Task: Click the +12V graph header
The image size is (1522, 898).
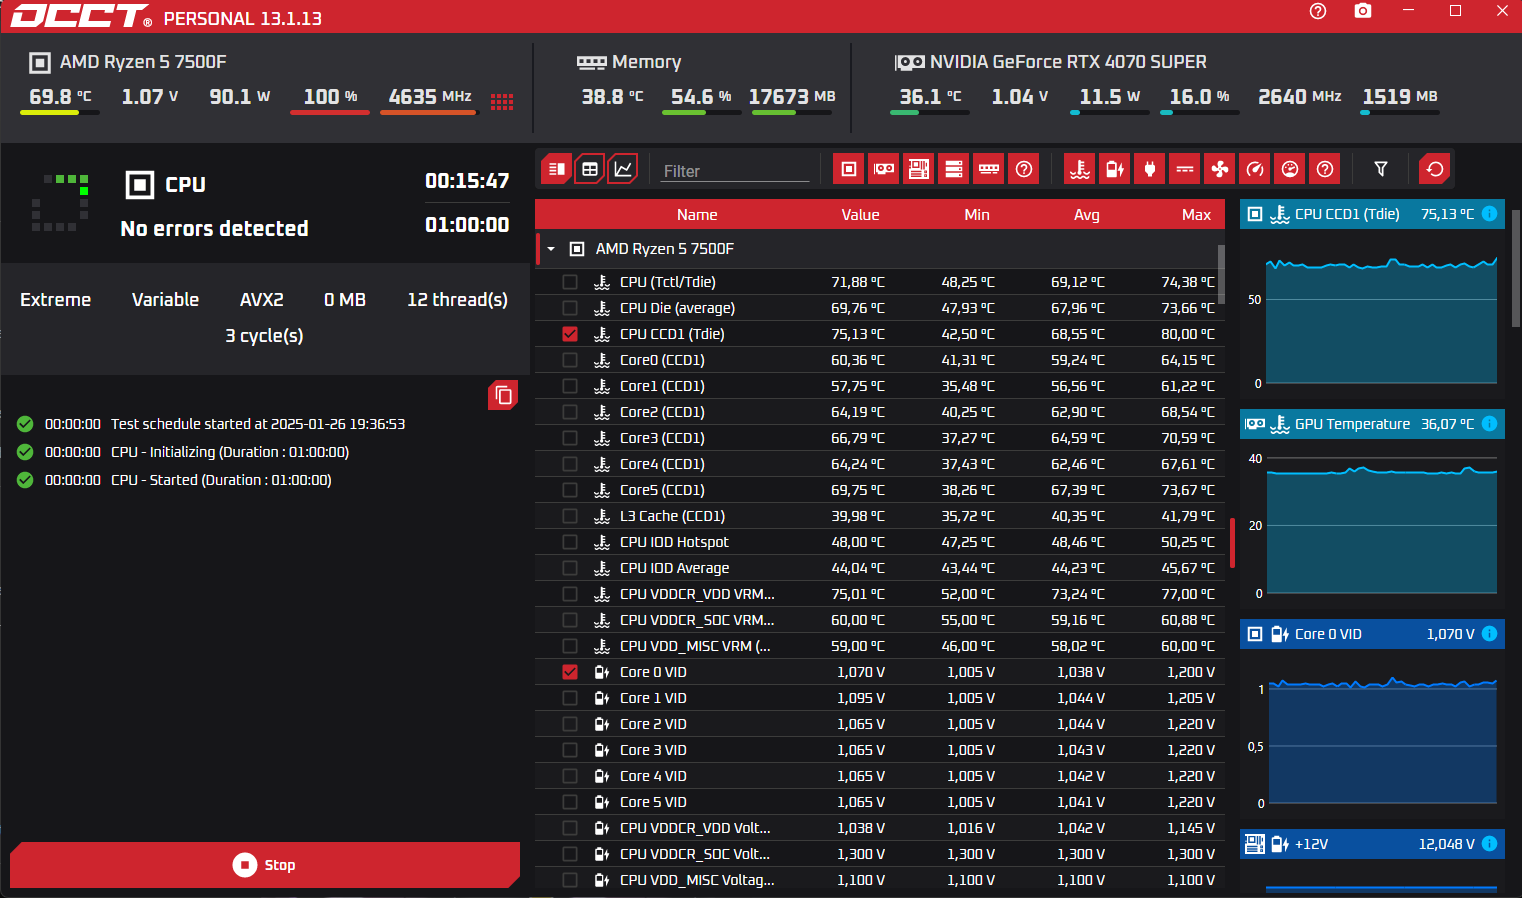Action: pos(1371,844)
